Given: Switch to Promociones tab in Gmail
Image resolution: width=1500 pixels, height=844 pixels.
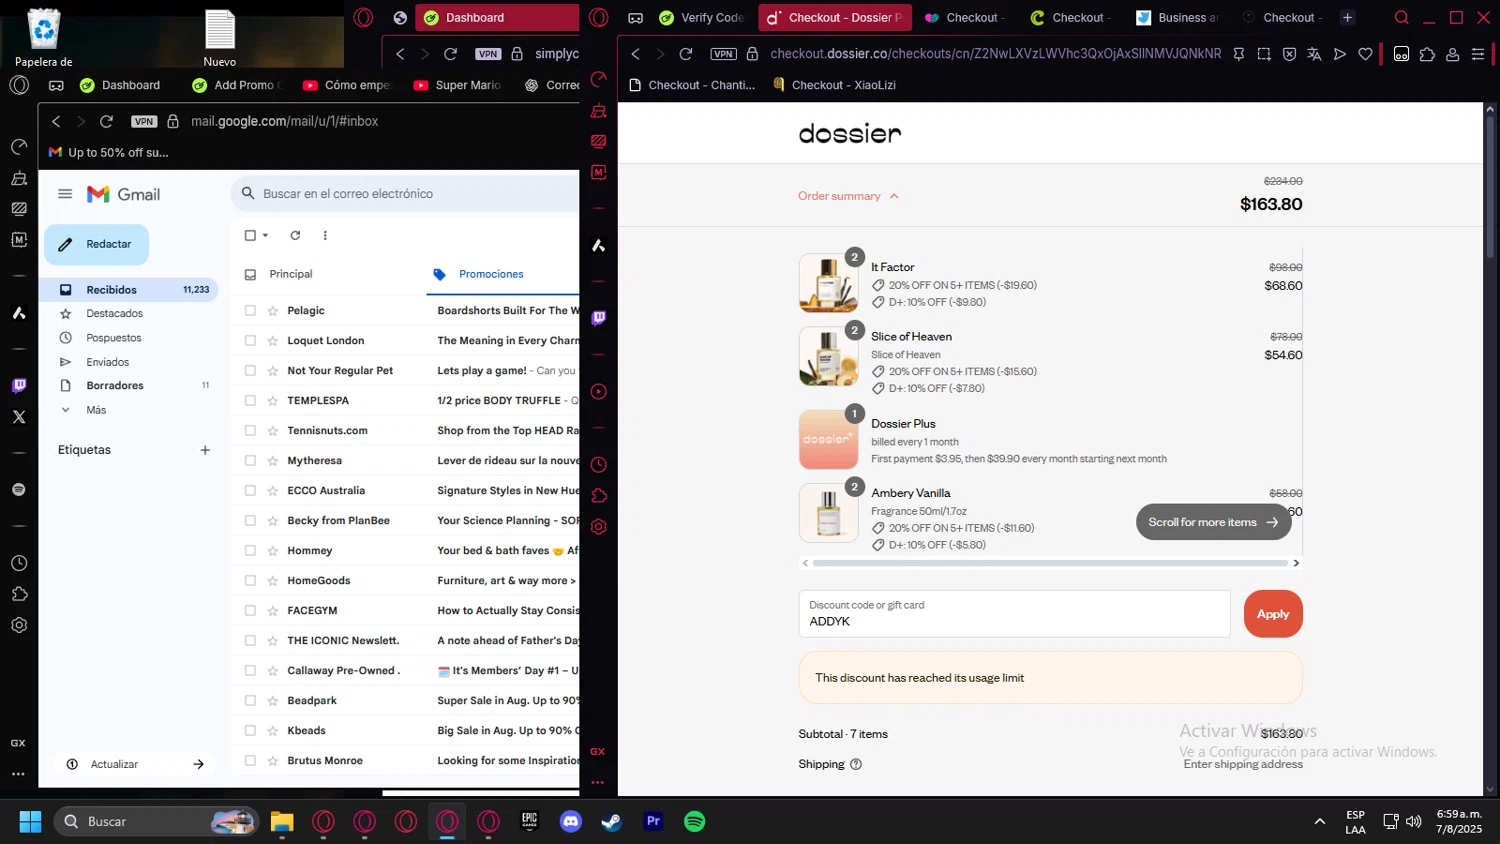Looking at the screenshot, I should coord(491,274).
